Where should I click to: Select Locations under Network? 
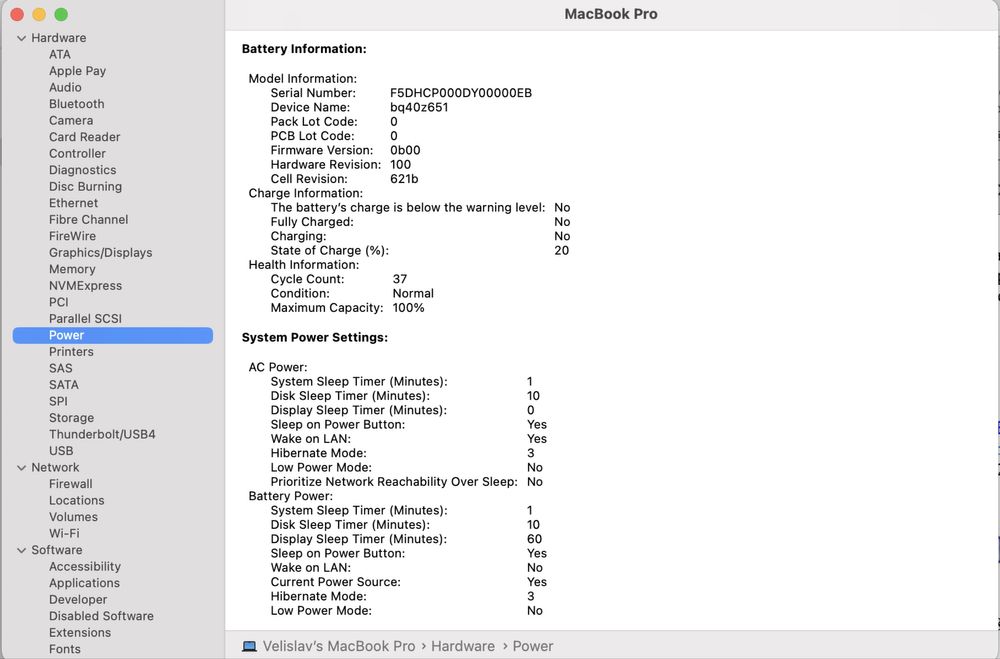point(77,501)
